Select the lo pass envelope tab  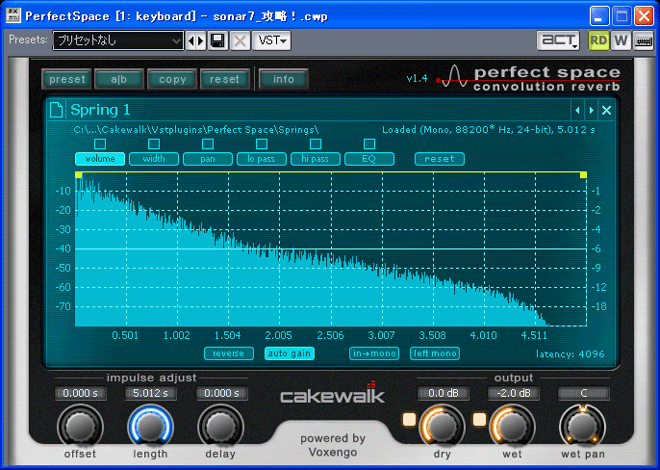(261, 159)
